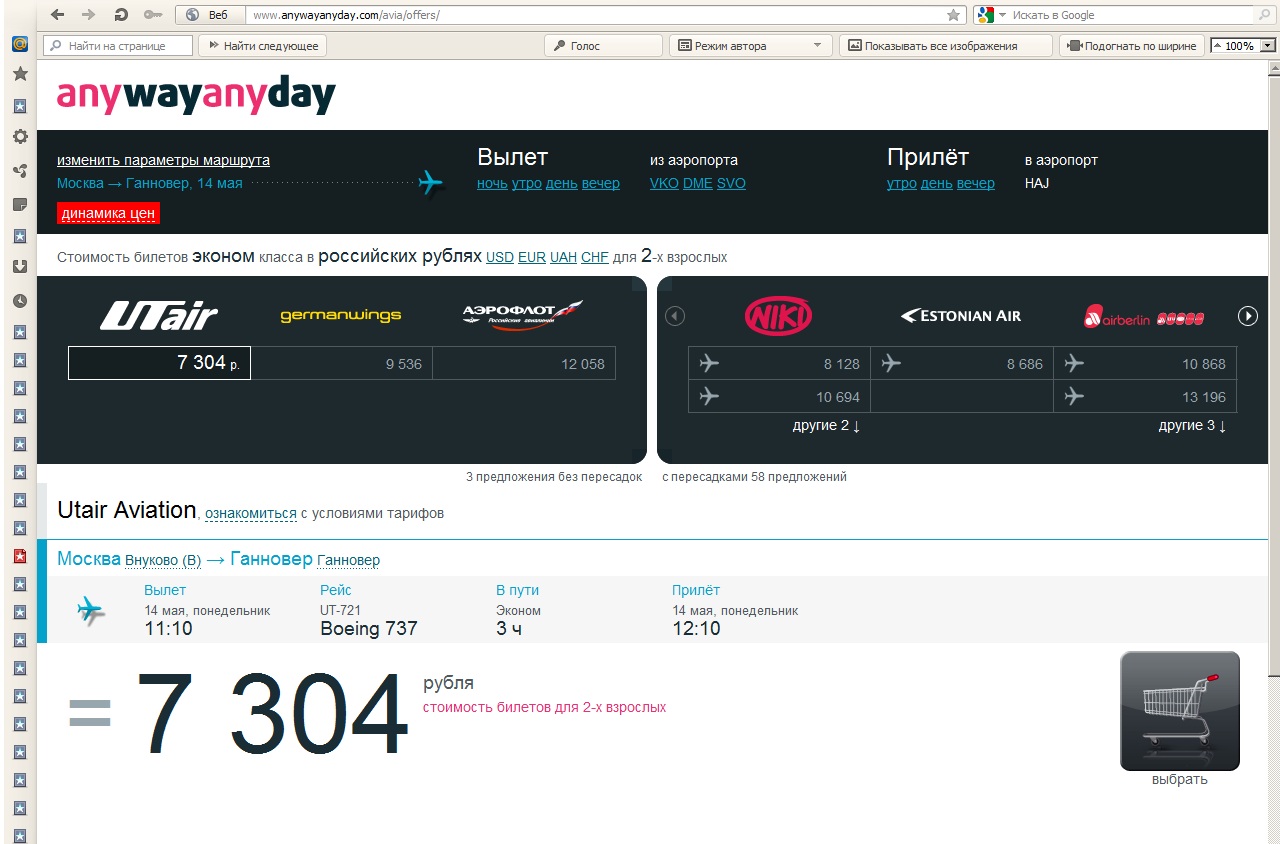1280x844 pixels.
Task: Filter departure by день
Action: pyautogui.click(x=562, y=184)
